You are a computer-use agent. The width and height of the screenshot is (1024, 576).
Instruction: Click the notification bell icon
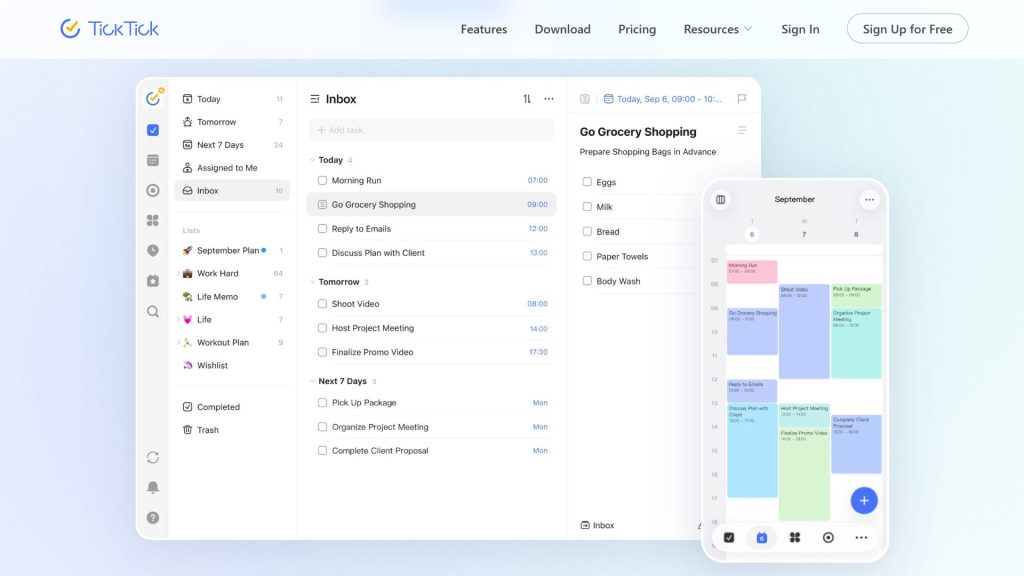click(x=153, y=487)
